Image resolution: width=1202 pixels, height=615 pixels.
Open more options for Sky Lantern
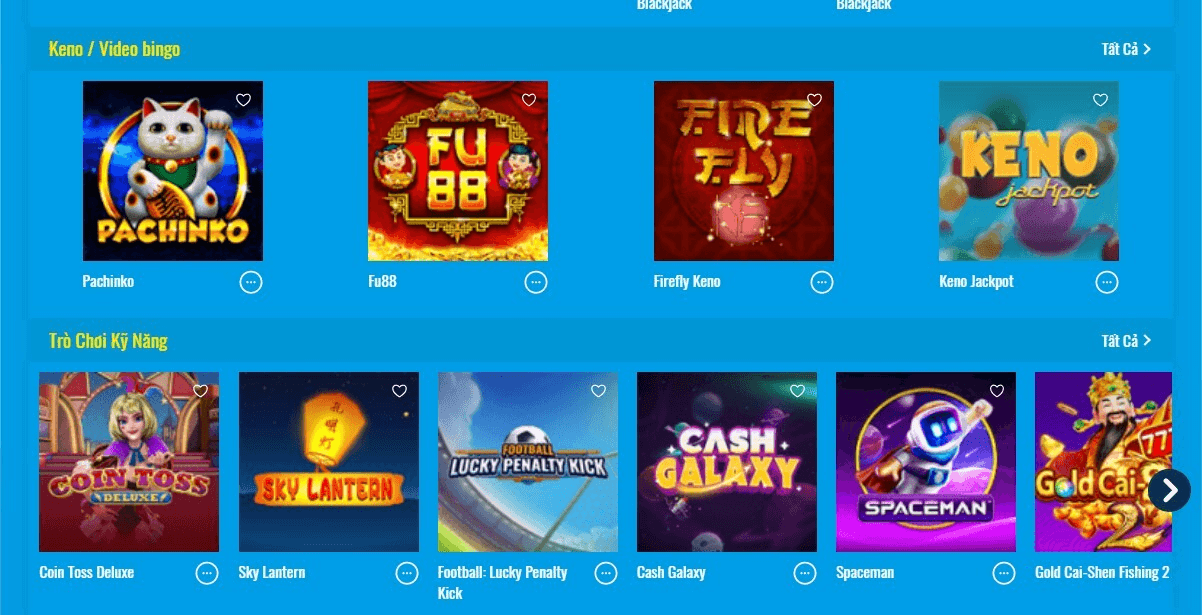(x=407, y=573)
